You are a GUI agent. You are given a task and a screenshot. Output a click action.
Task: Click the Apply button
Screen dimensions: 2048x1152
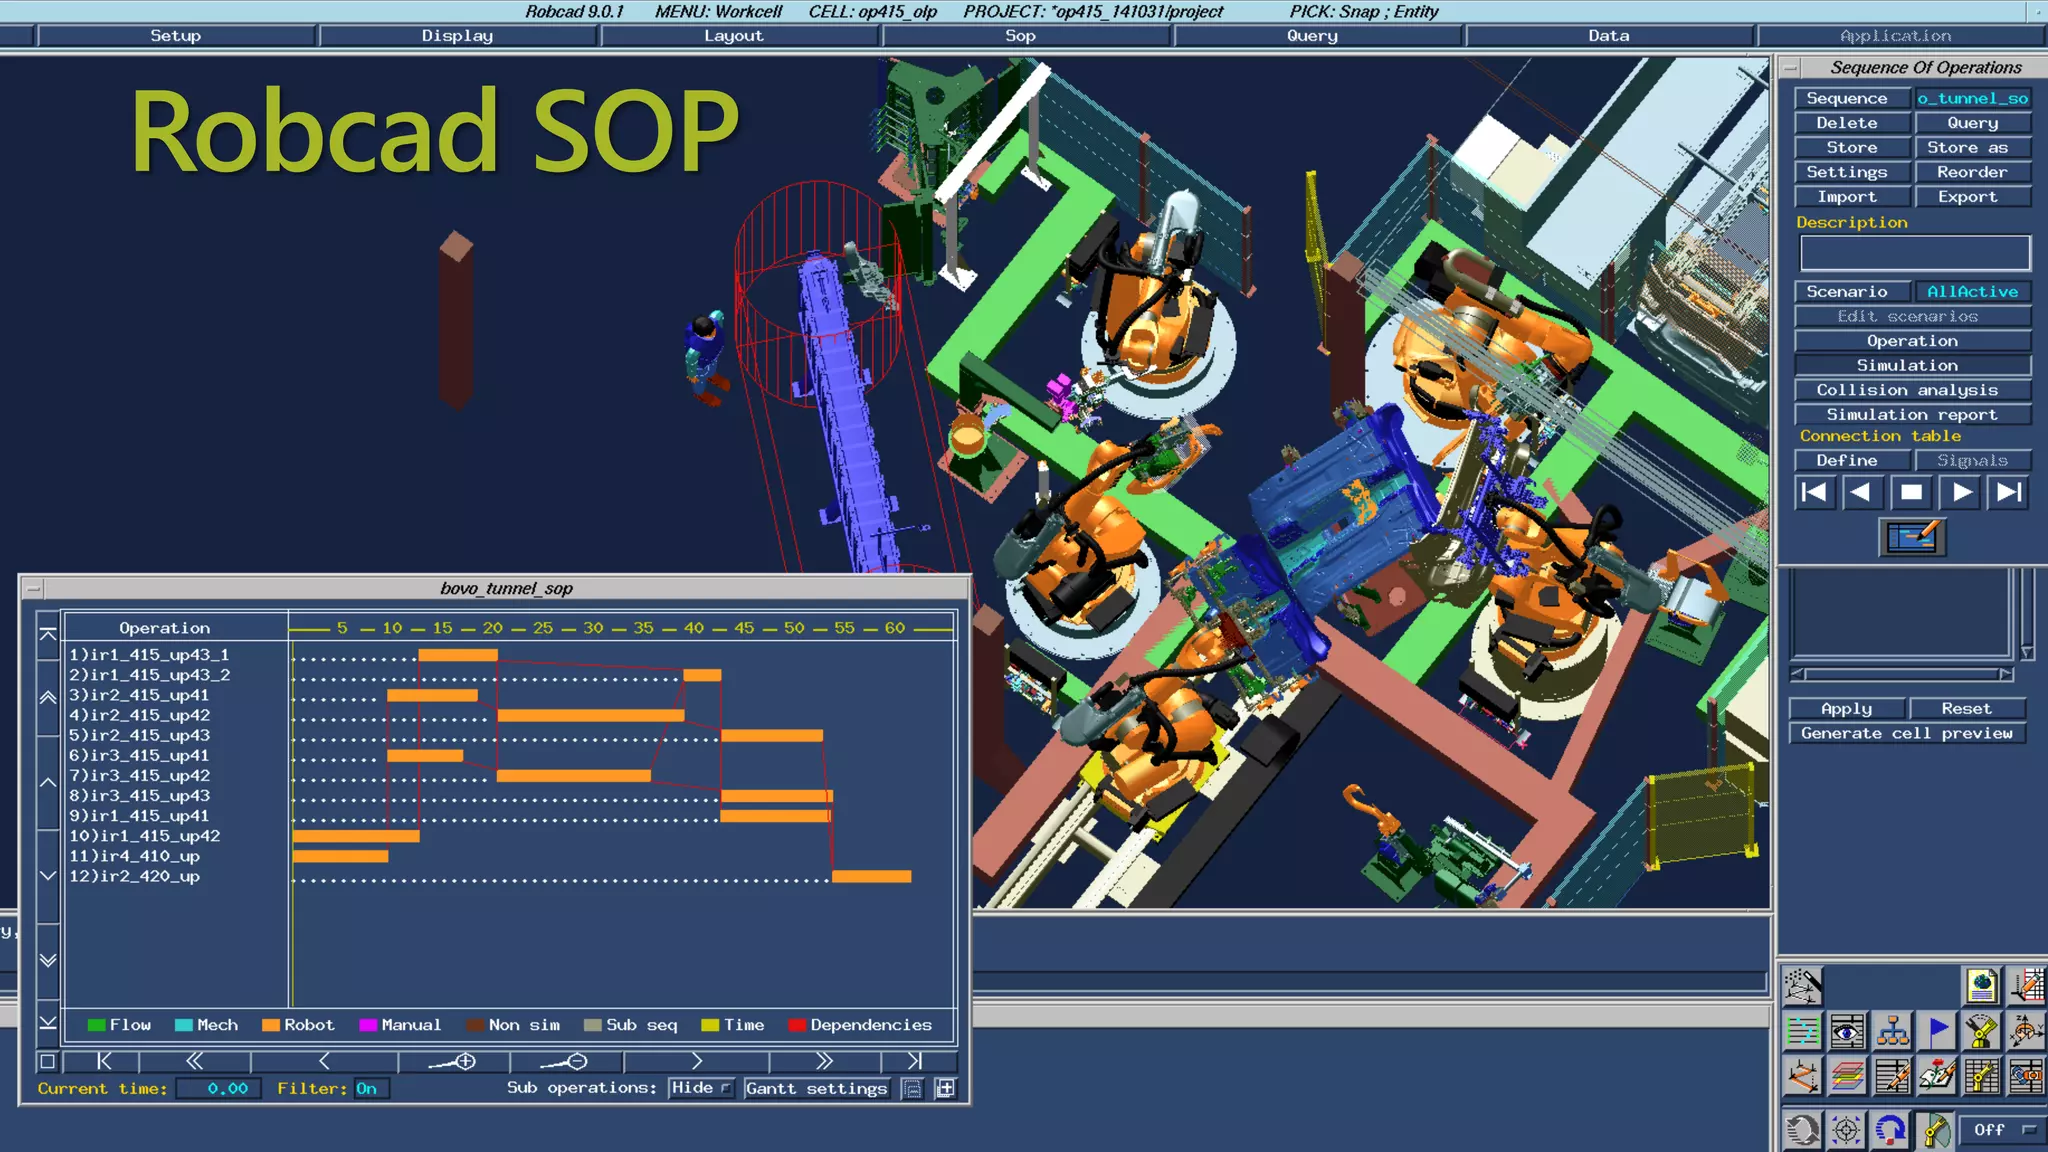tap(1846, 708)
